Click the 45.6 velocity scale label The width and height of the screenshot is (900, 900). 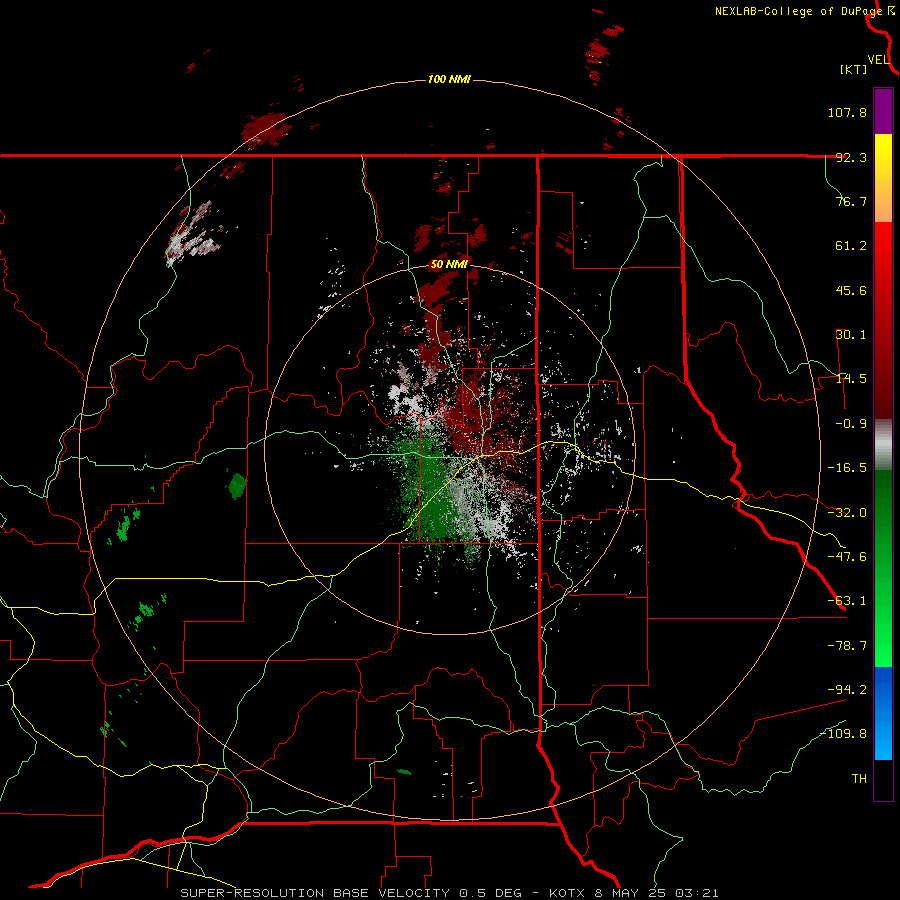tap(851, 290)
